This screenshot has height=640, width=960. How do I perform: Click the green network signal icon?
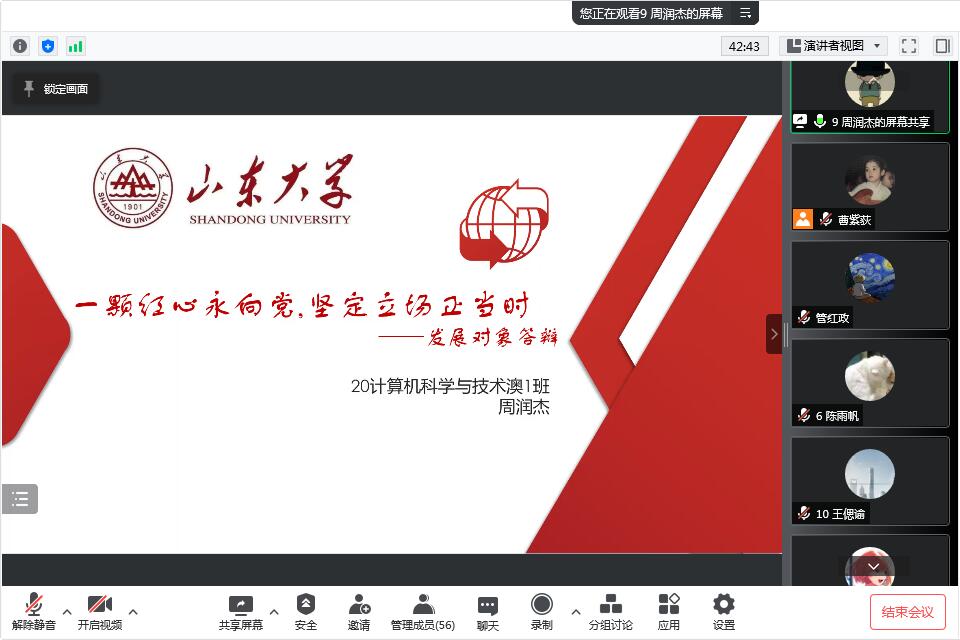pos(76,46)
